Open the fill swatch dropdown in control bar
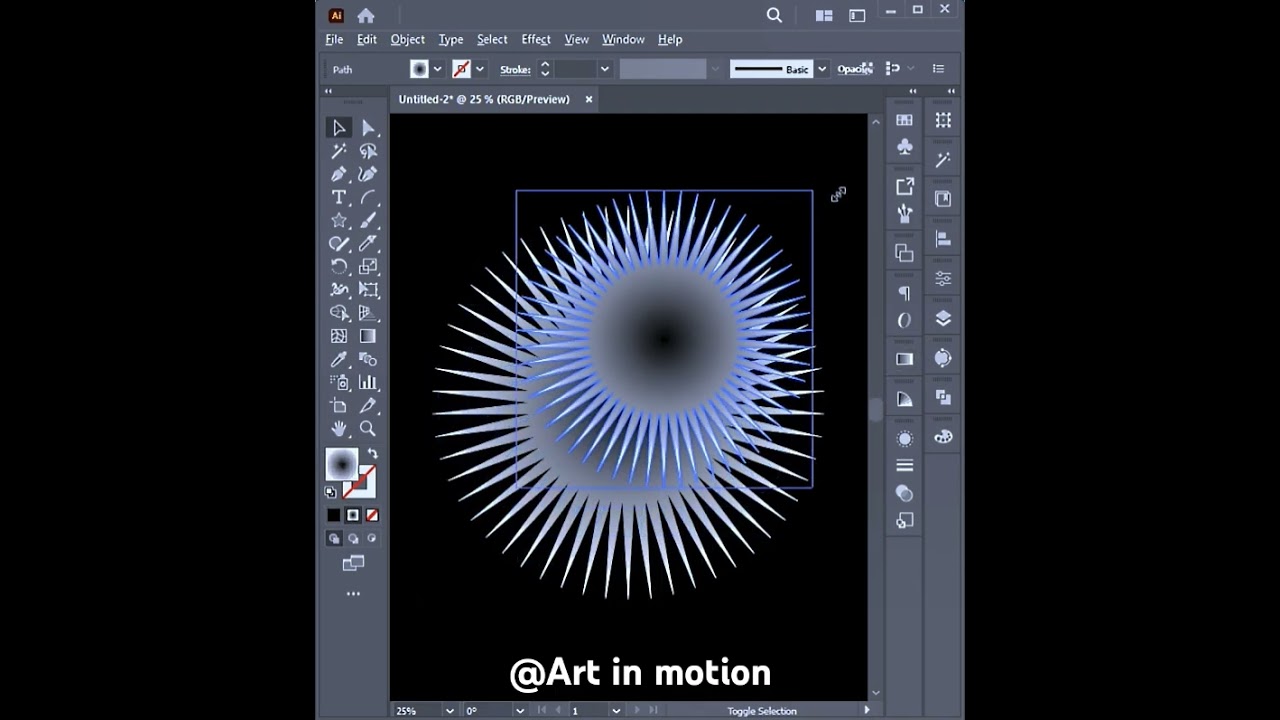This screenshot has width=1280, height=720. point(437,69)
